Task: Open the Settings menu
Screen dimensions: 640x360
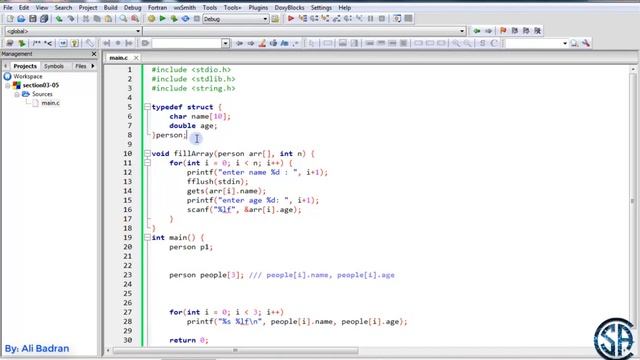Action: (x=321, y=7)
